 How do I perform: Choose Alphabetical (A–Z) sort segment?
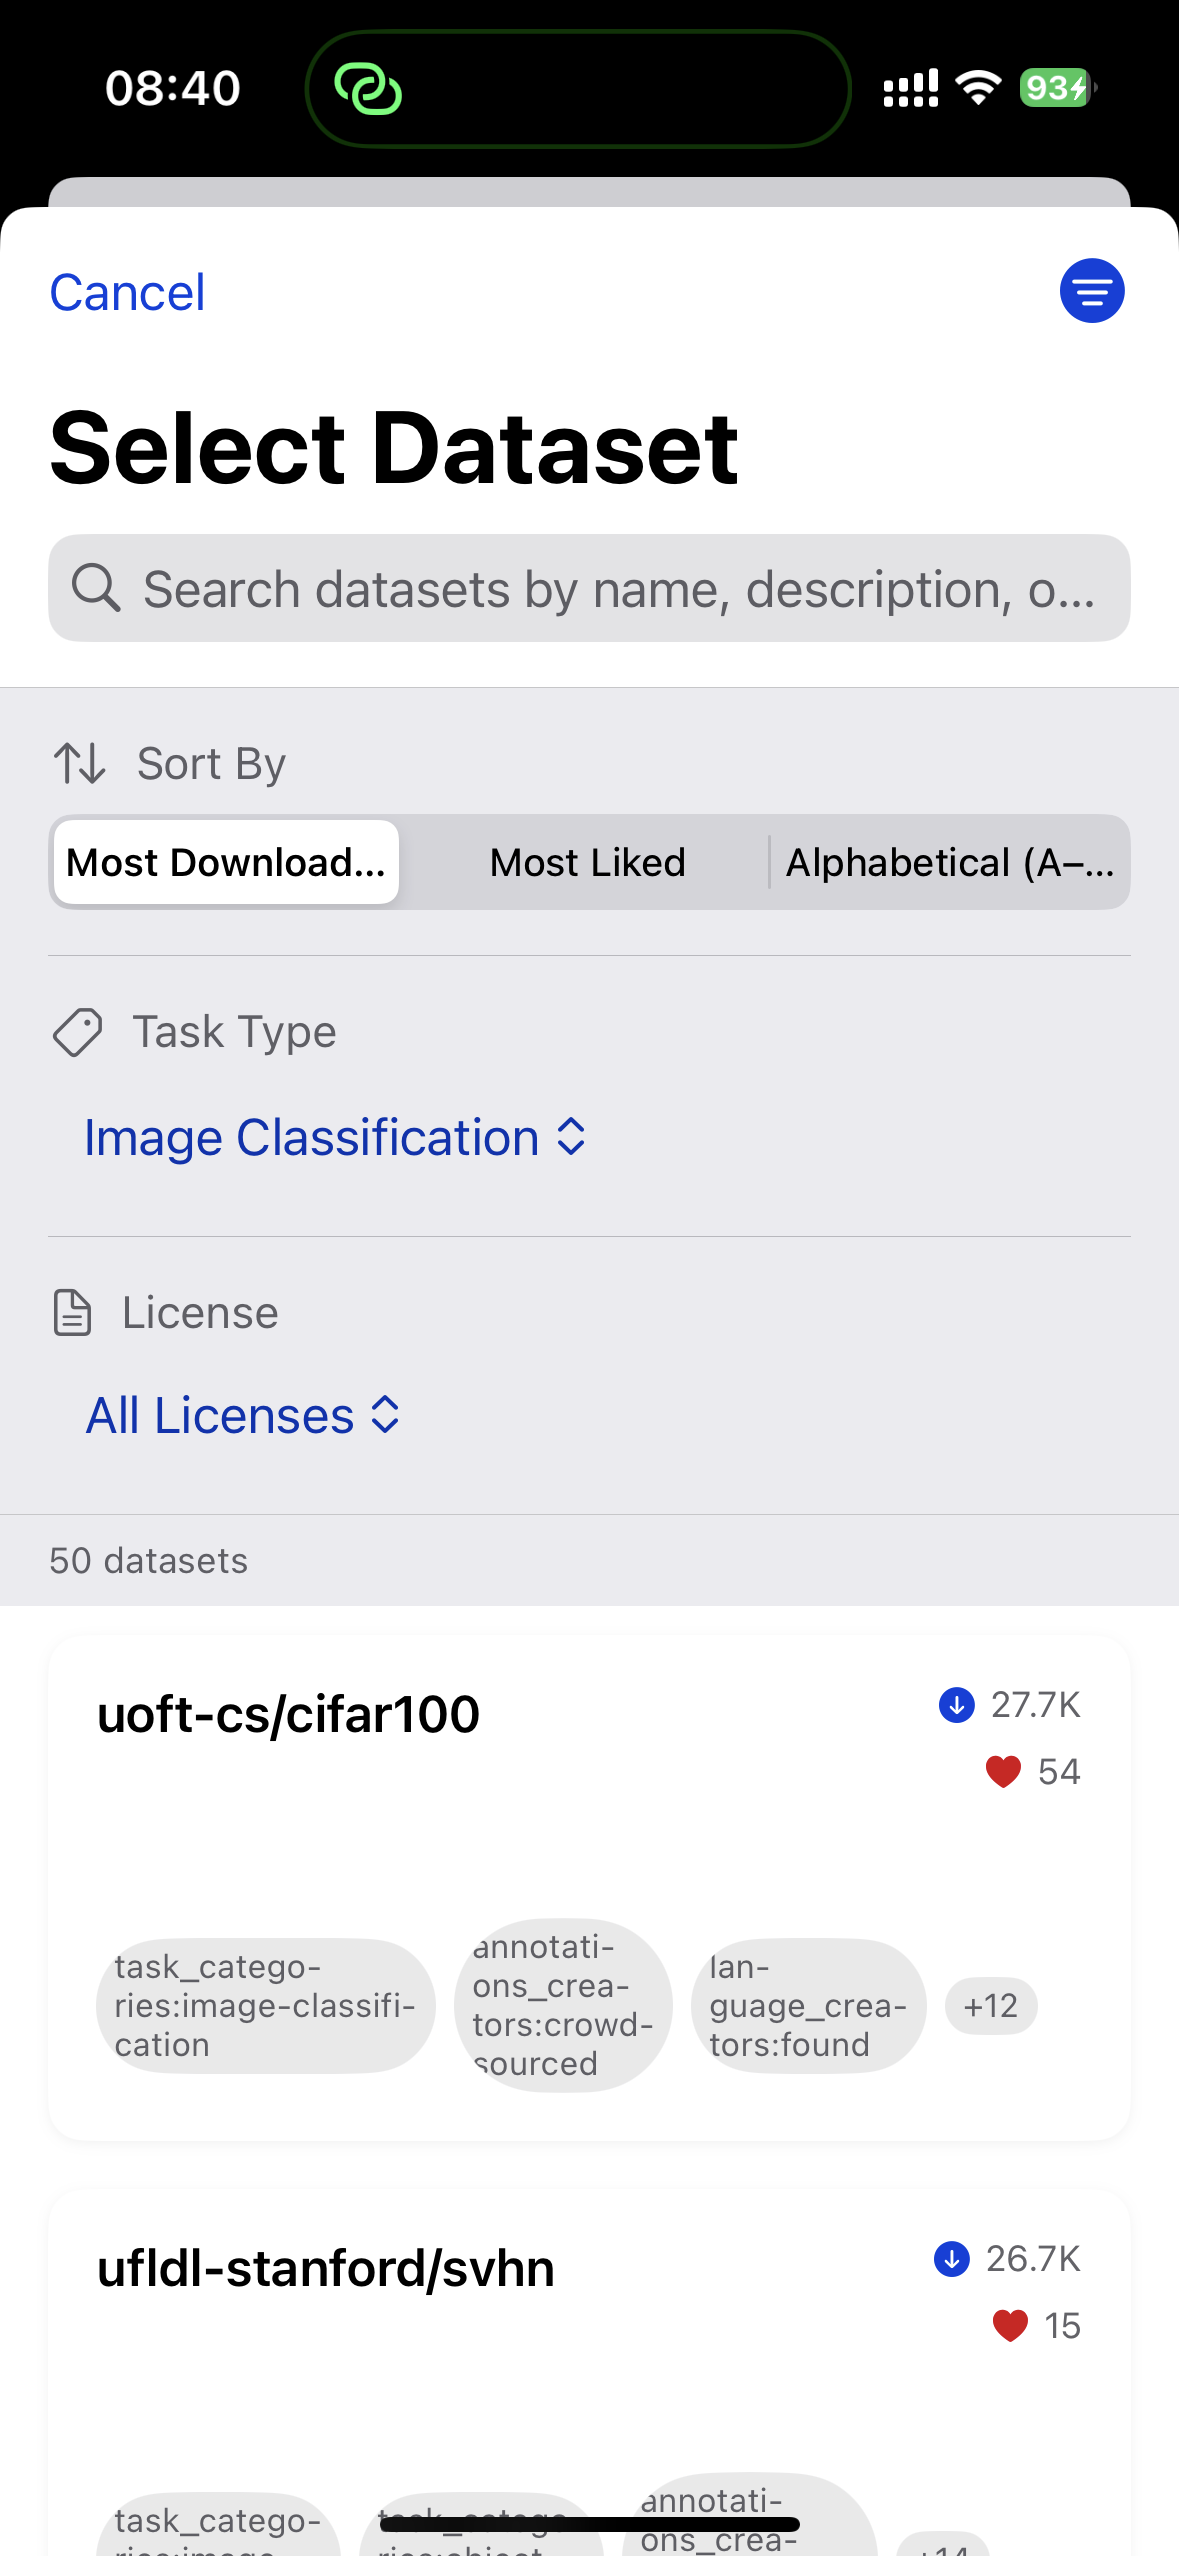pyautogui.click(x=949, y=863)
